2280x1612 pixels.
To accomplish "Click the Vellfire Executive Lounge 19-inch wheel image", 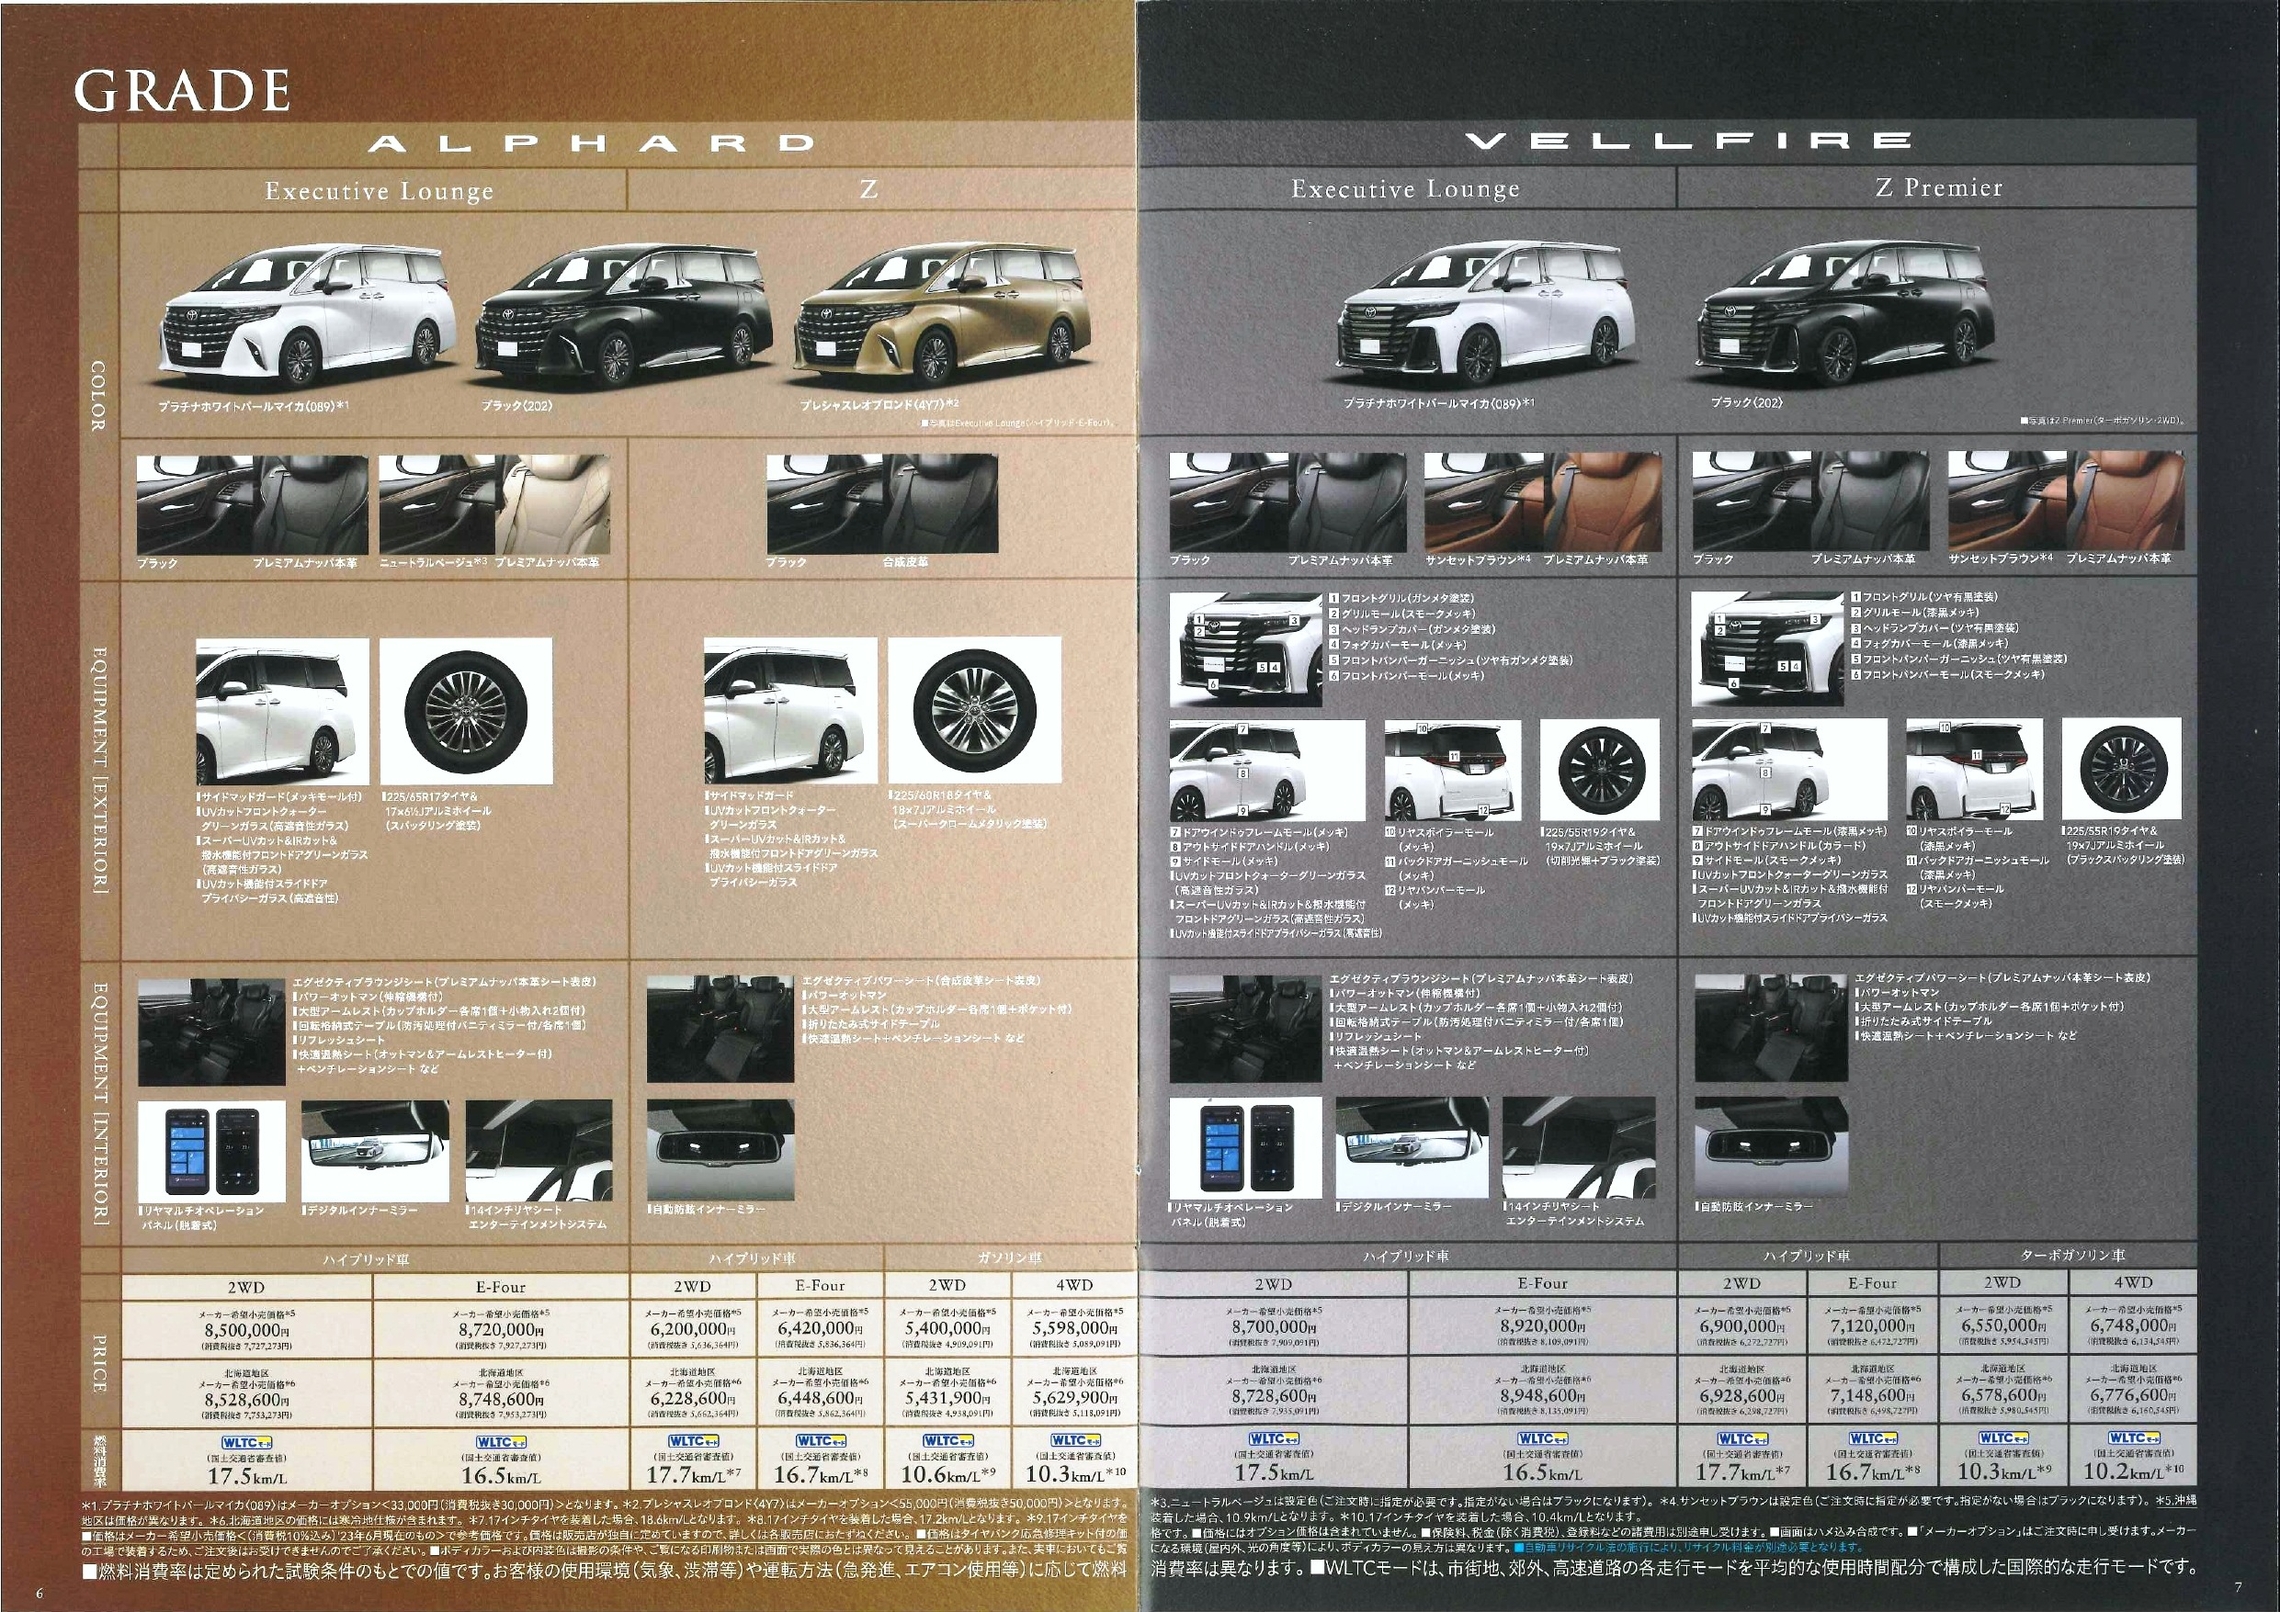I will [x=1599, y=769].
